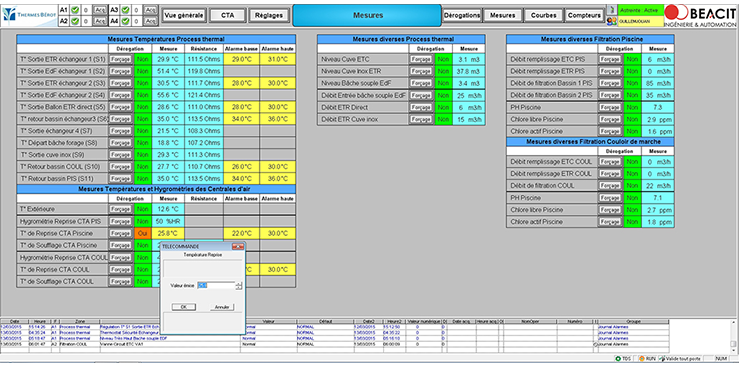Click Forçage for Chlore actif Piscine in Couloir de marche

[x=610, y=222]
